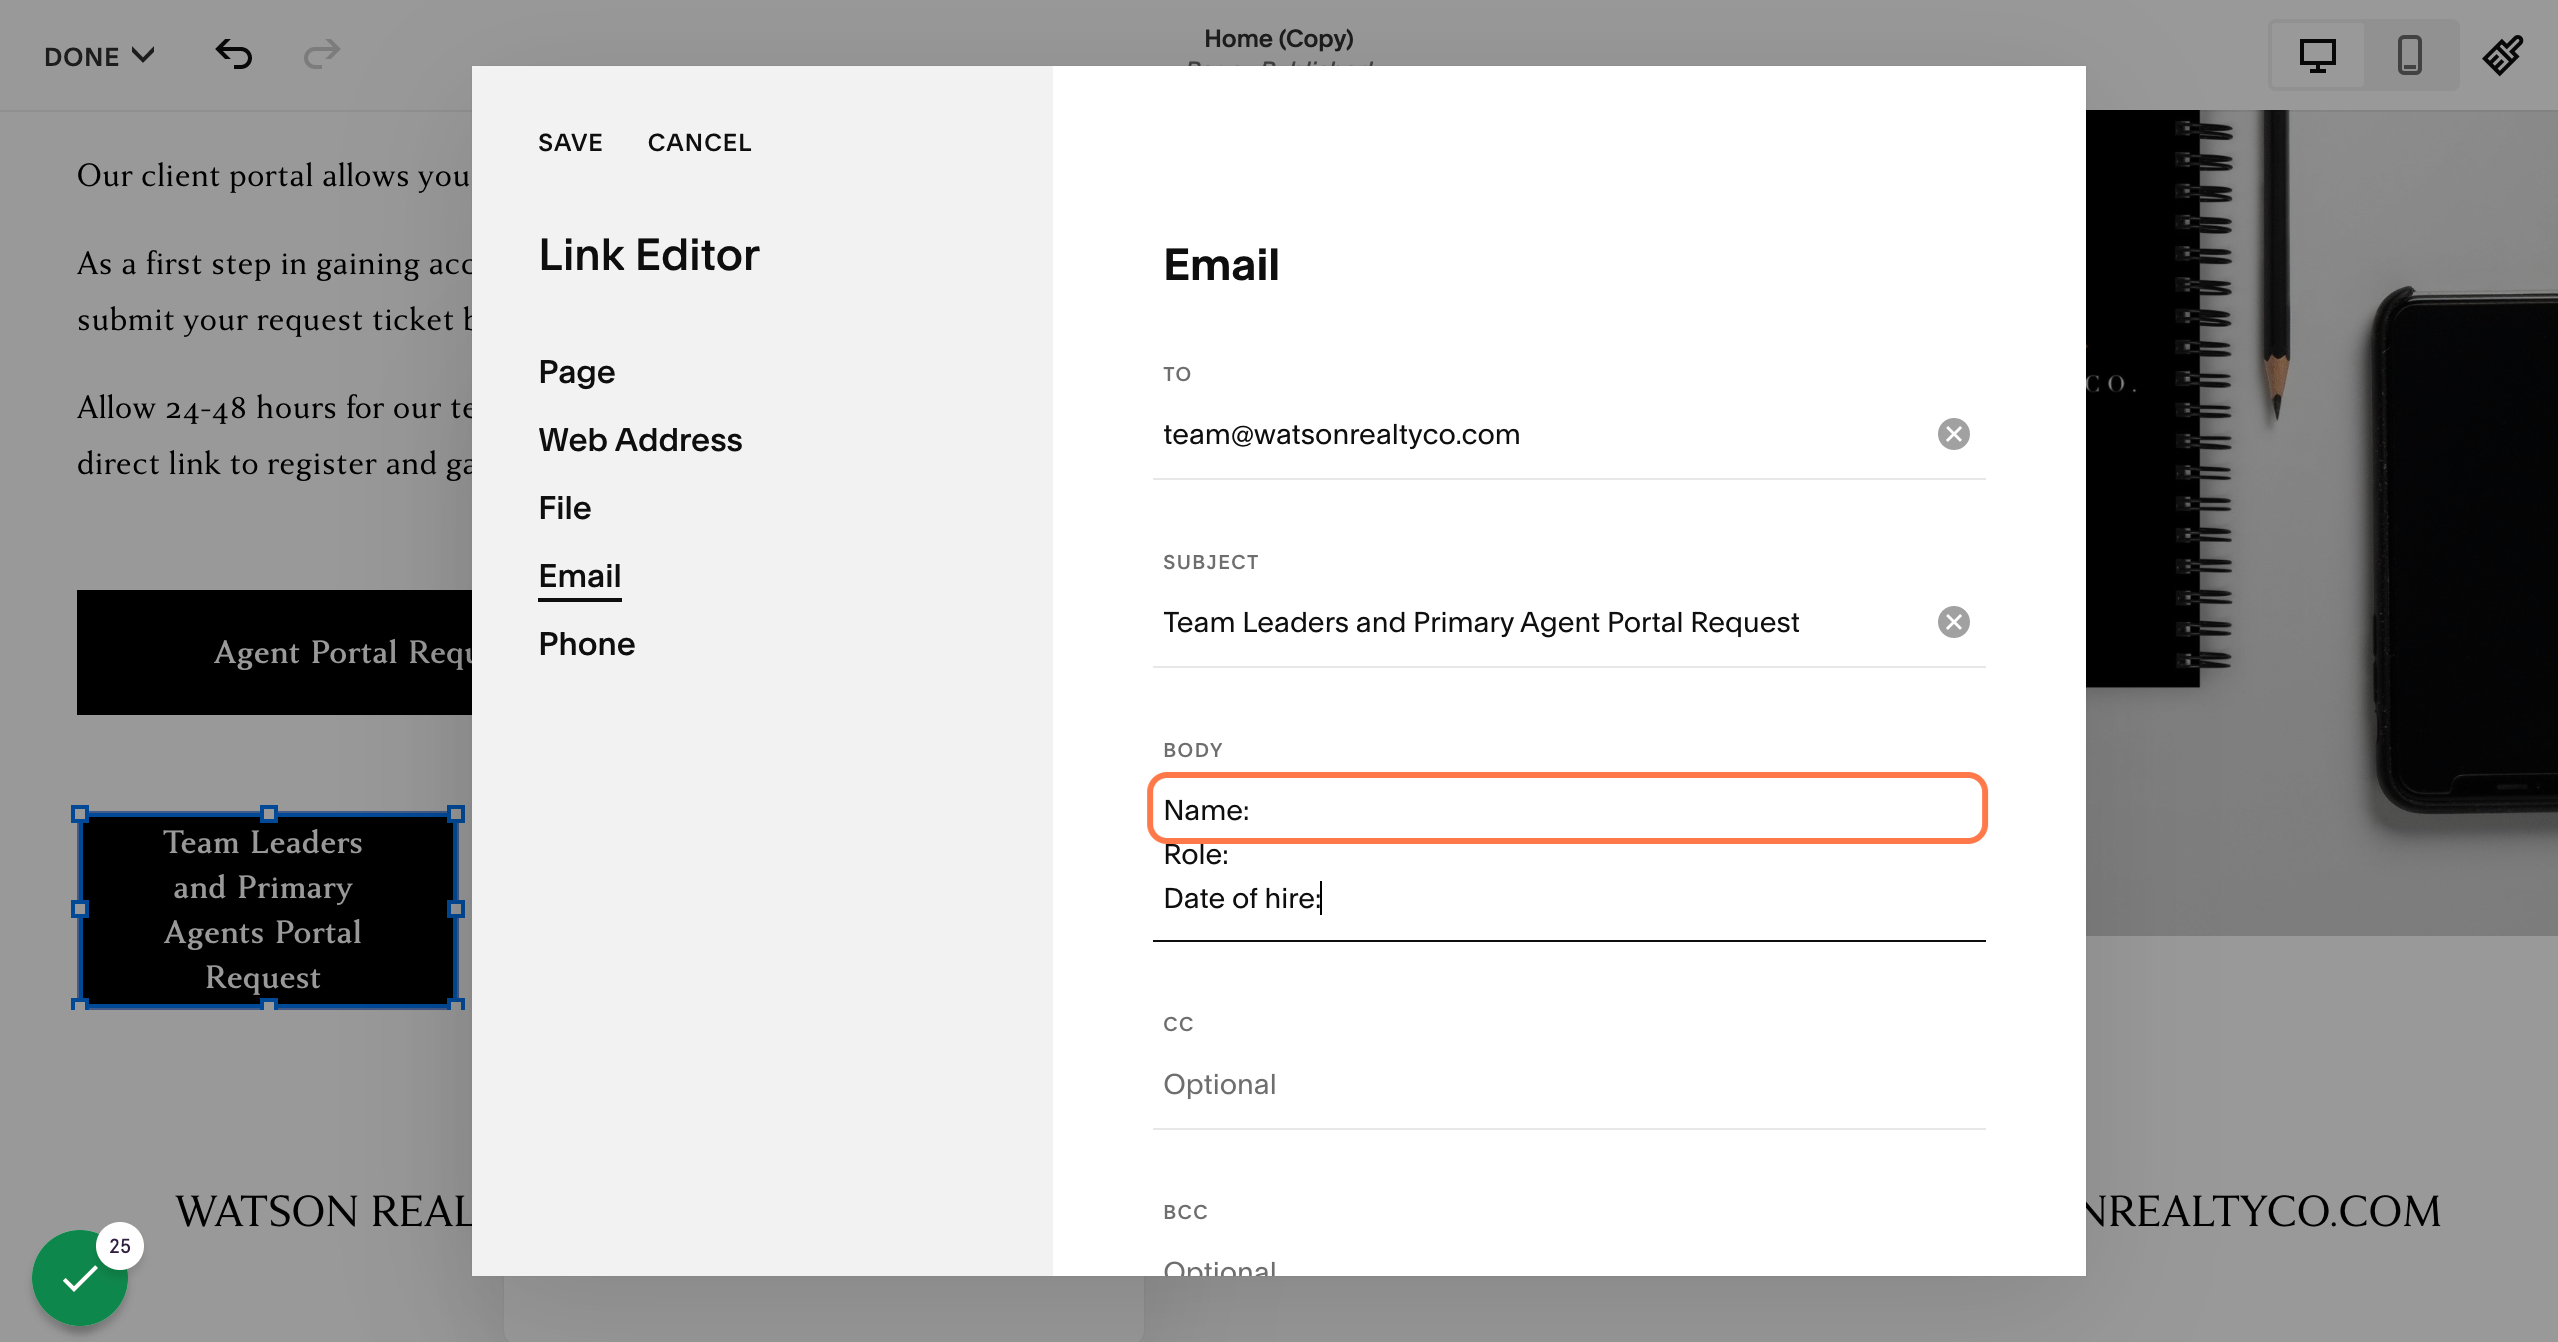Clear the SUBJECT field text

click(1953, 622)
